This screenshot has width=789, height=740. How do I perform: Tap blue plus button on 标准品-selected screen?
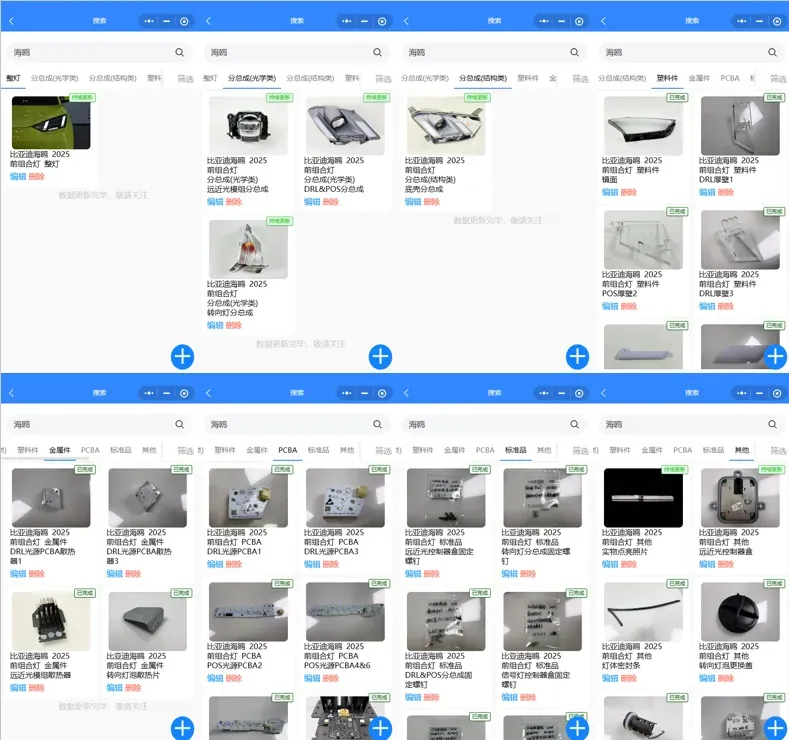point(577,728)
